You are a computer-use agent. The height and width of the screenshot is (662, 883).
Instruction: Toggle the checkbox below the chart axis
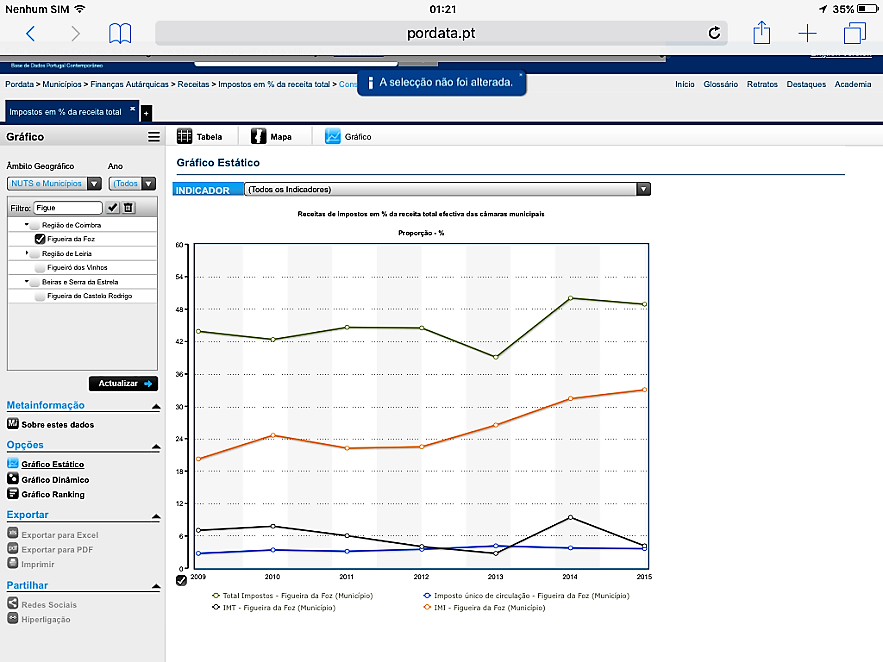(x=181, y=580)
